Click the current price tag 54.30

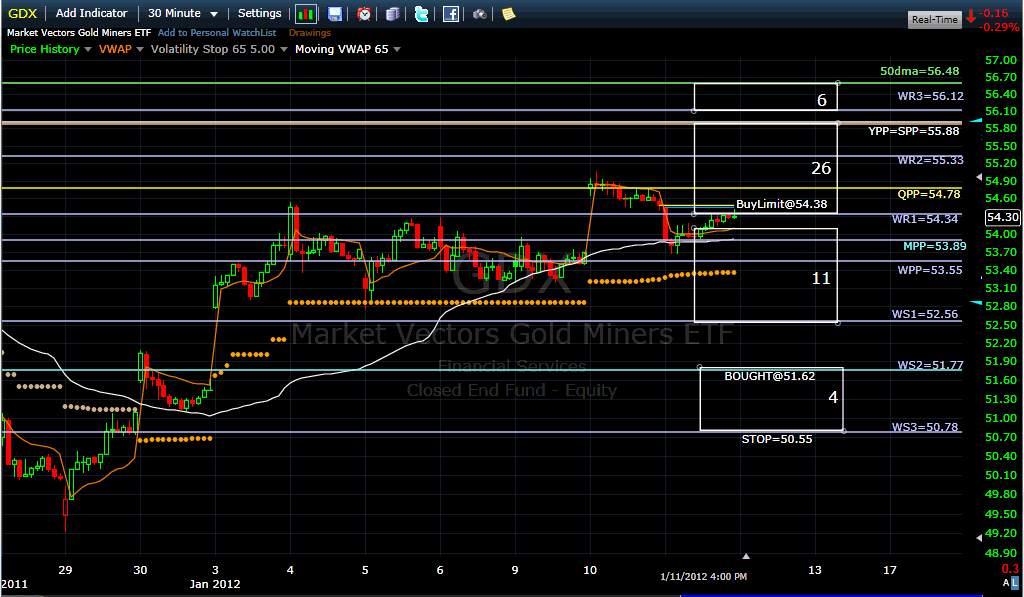(1002, 217)
